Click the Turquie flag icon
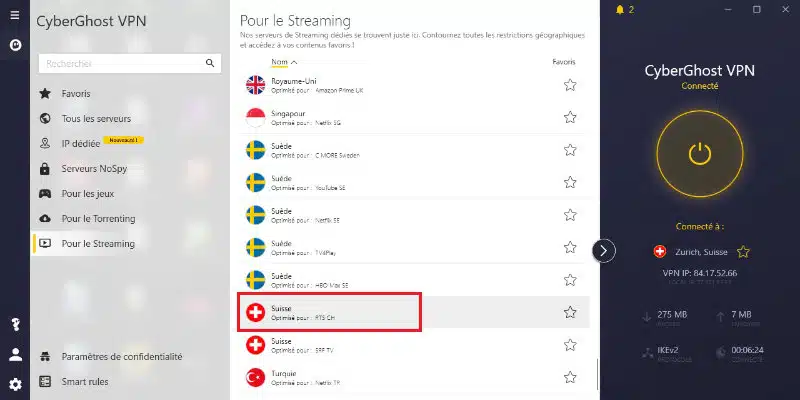Image resolution: width=800 pixels, height=400 pixels. pos(256,378)
